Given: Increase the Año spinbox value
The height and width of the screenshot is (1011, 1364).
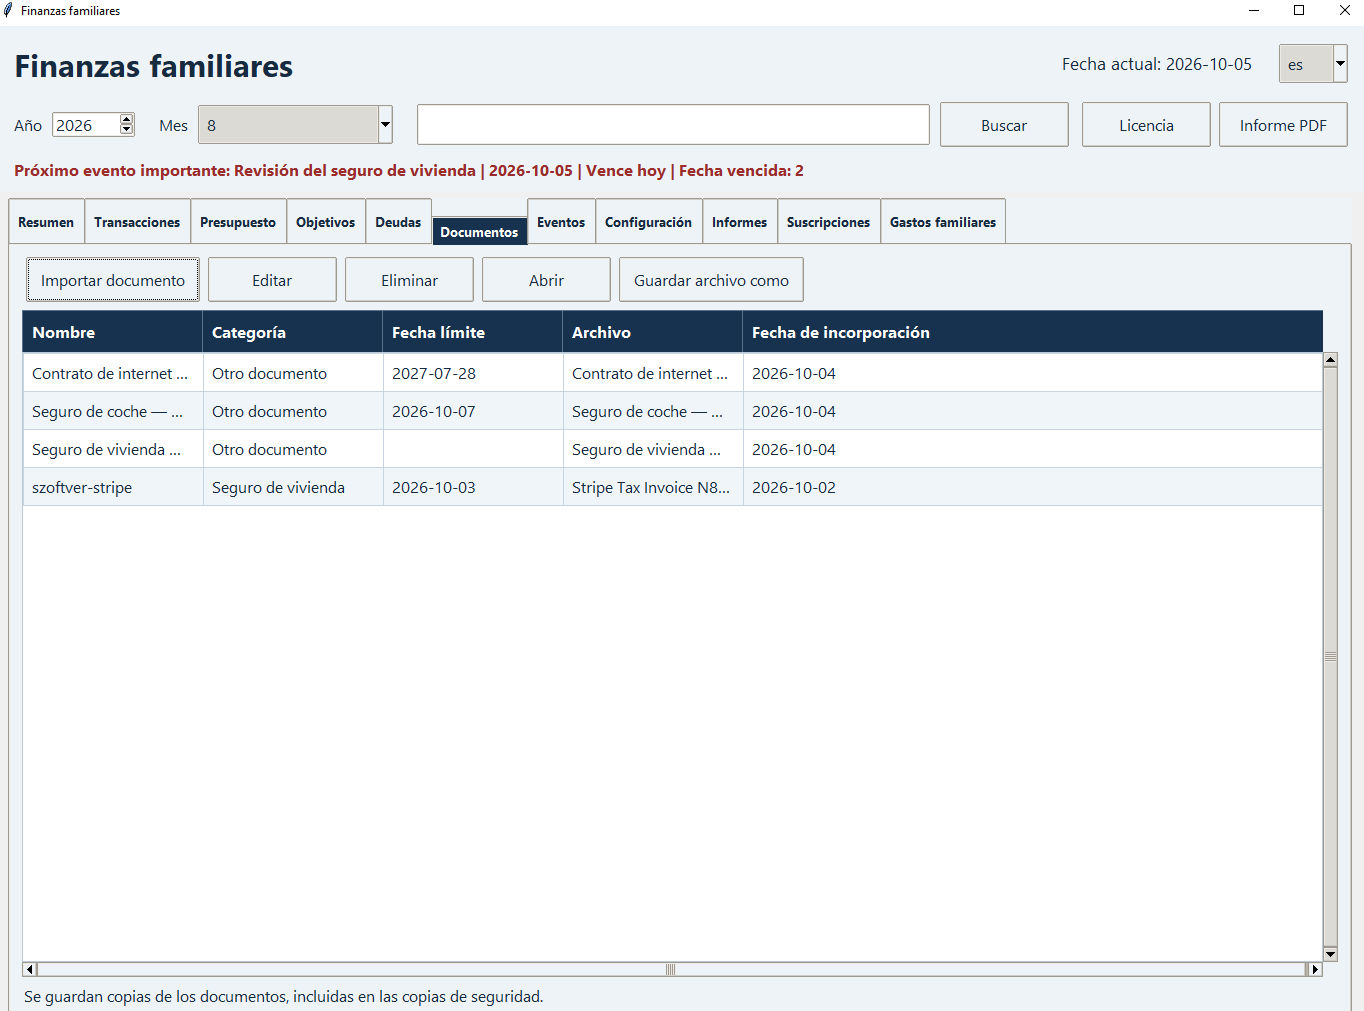Looking at the screenshot, I should (126, 120).
